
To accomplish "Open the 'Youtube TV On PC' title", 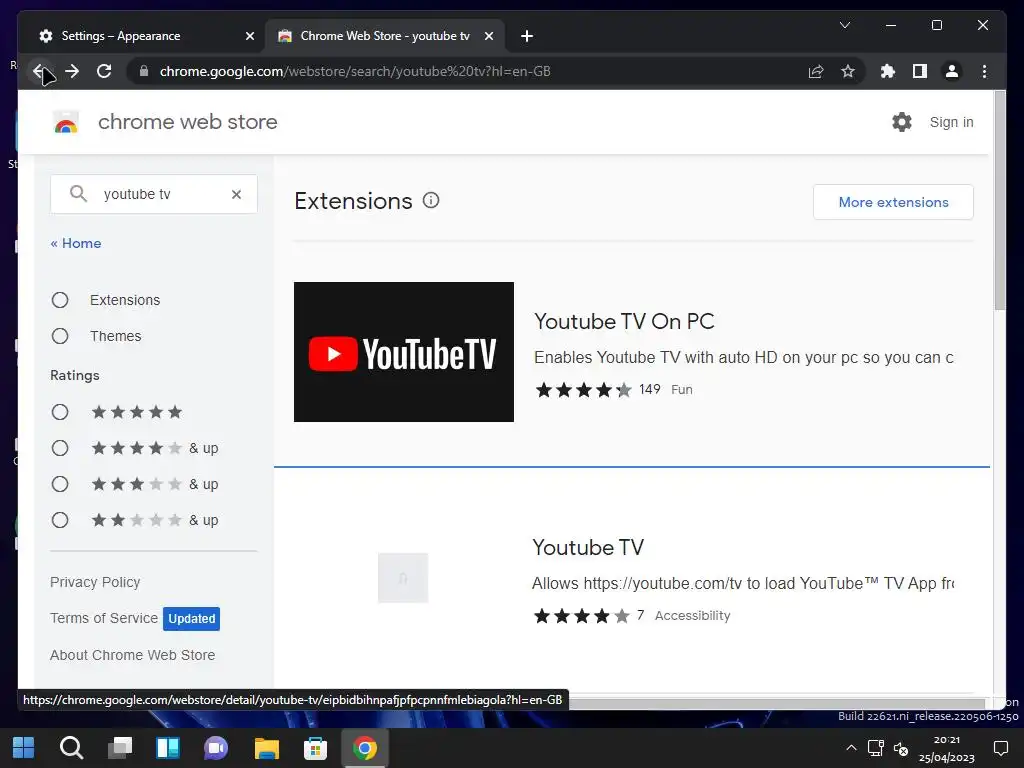I will [624, 321].
